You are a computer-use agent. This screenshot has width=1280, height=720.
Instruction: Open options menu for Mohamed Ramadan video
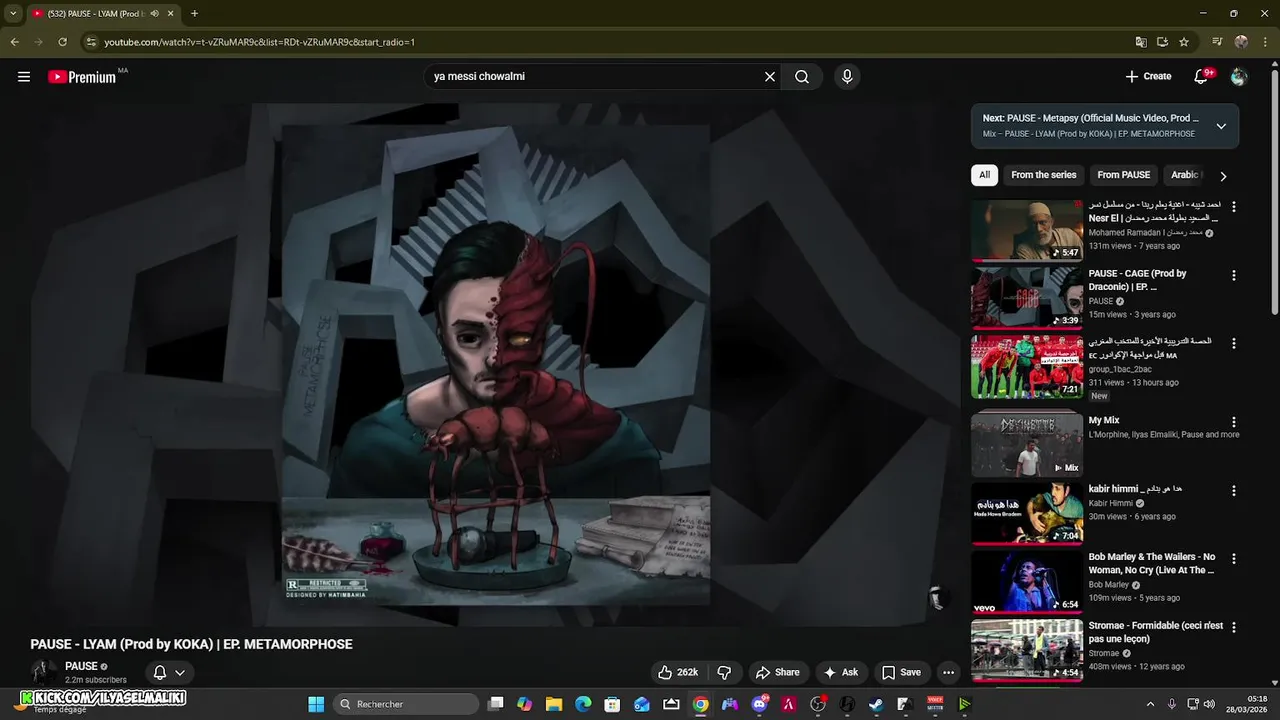[1234, 207]
